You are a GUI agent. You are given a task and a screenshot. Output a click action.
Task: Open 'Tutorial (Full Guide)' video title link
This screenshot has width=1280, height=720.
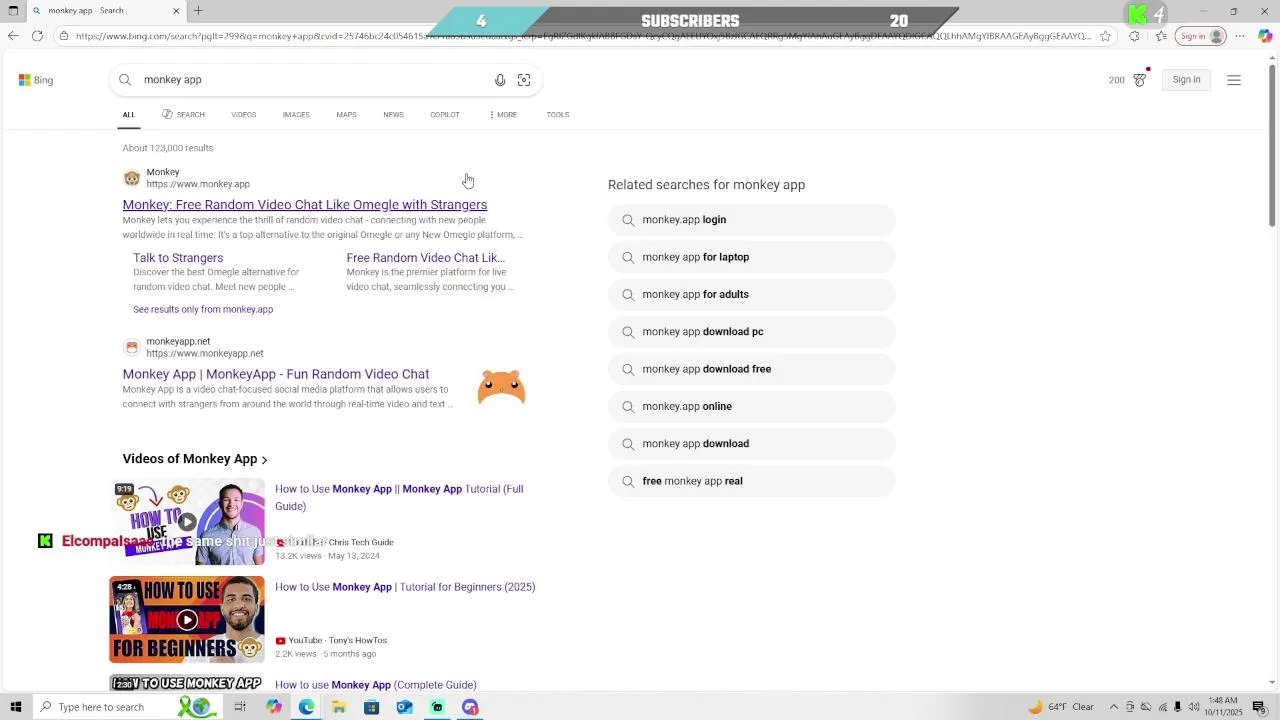tap(399, 497)
